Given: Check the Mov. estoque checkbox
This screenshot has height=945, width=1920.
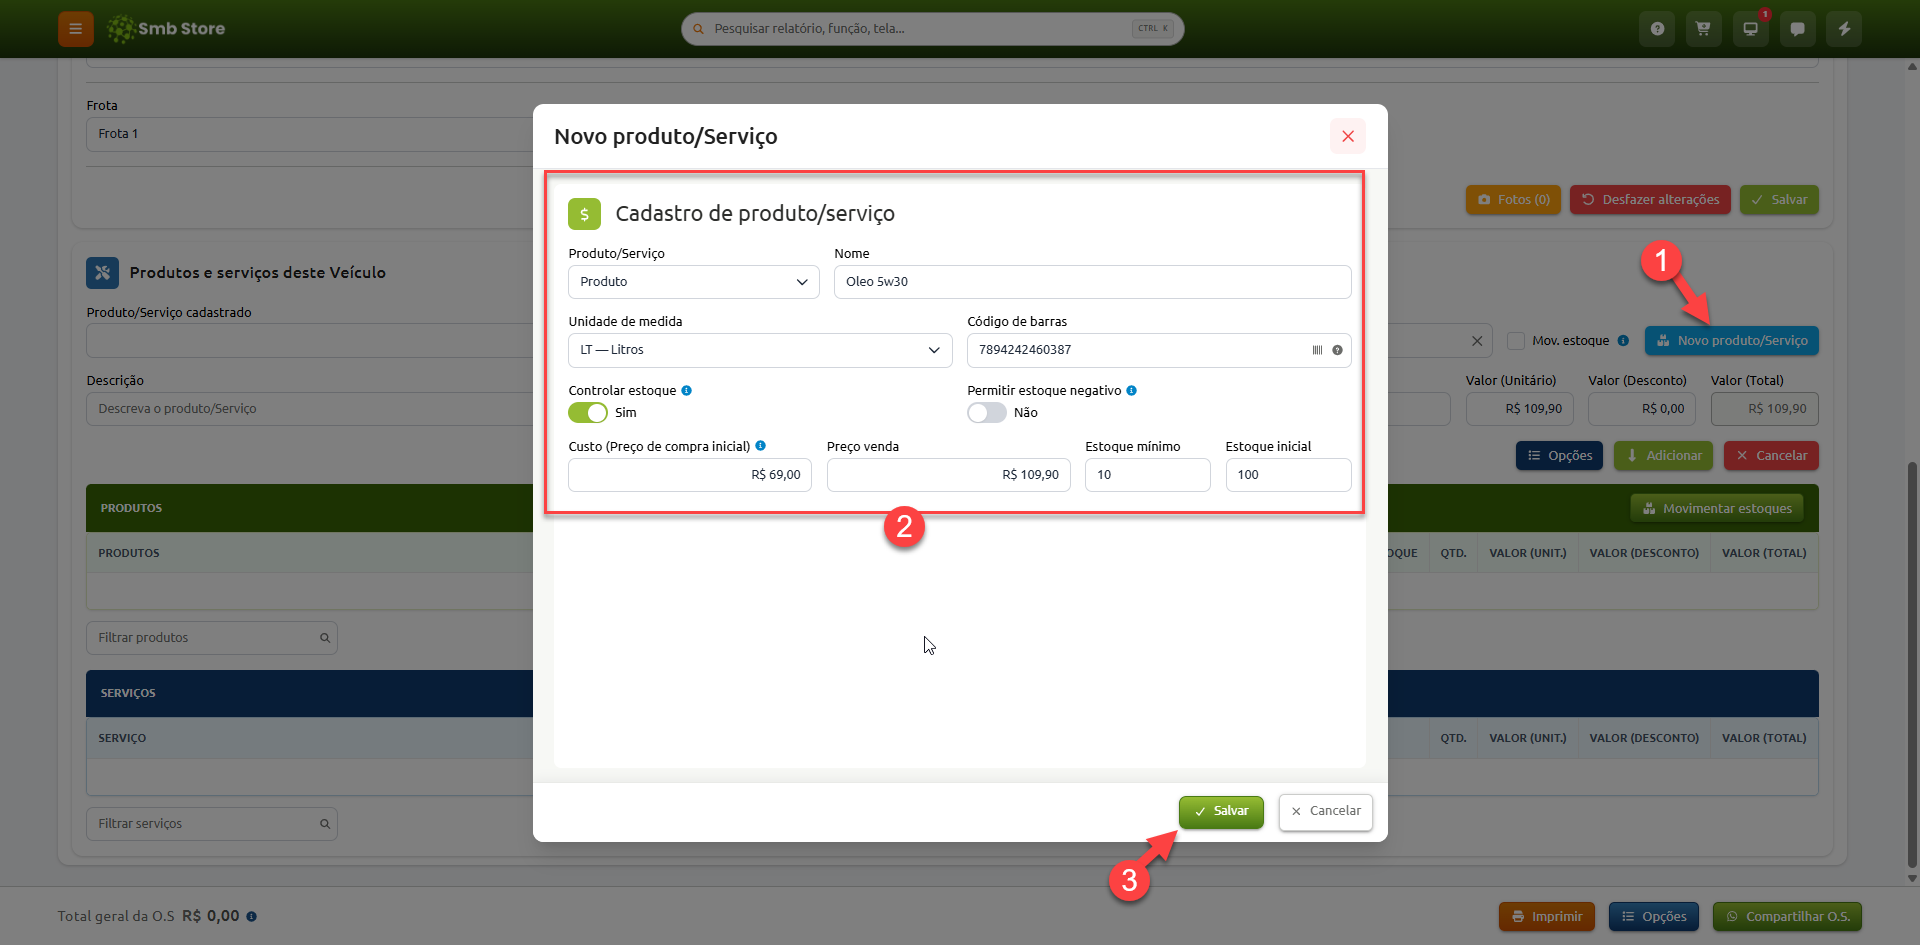Looking at the screenshot, I should point(1516,341).
